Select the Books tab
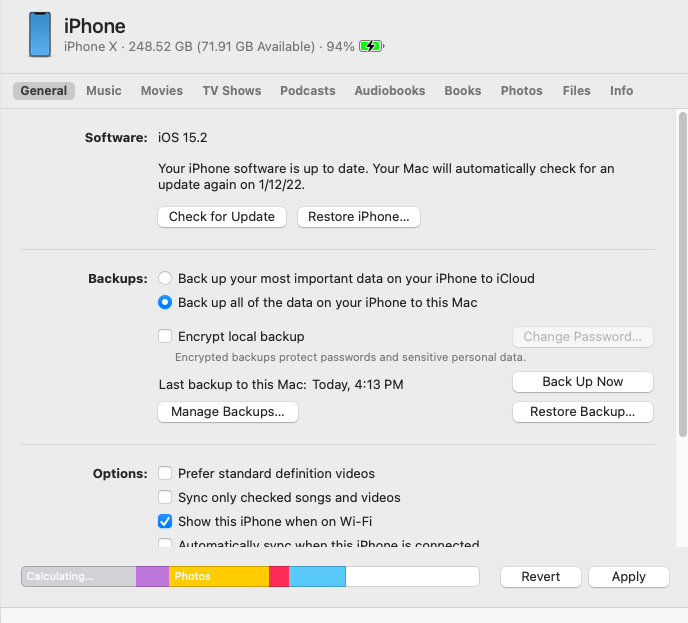Screen dimensions: 688x623 coord(463,91)
